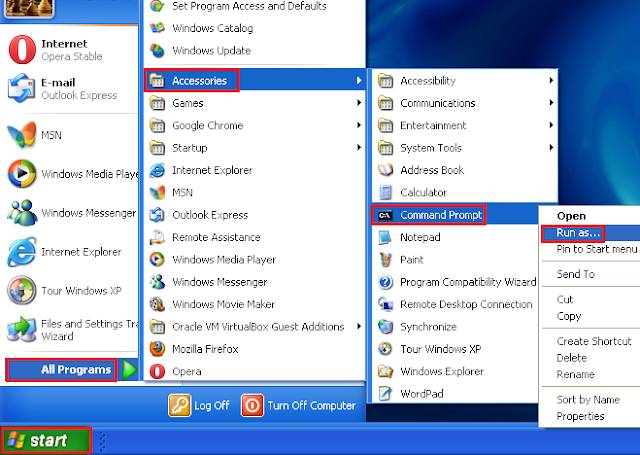Click the MSN text label in All Programs

click(182, 192)
